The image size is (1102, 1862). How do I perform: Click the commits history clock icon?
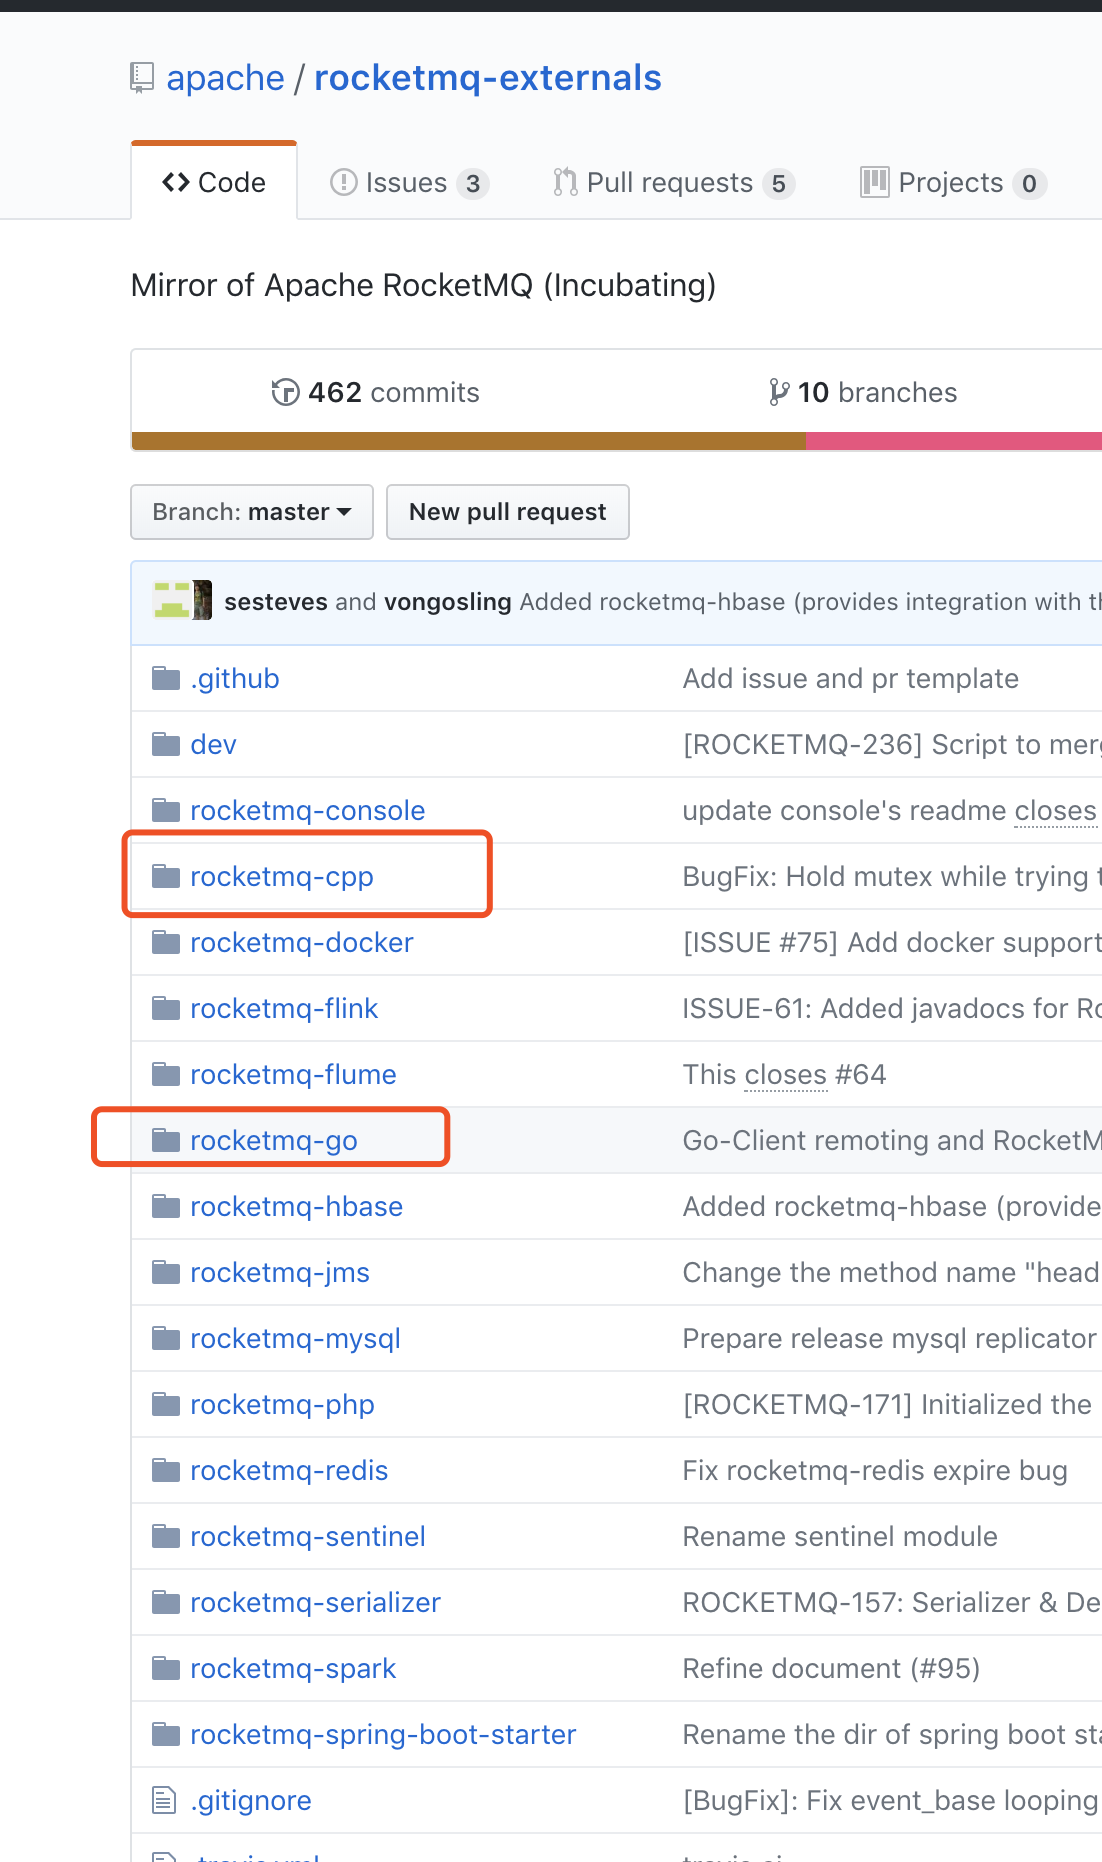pyautogui.click(x=285, y=392)
